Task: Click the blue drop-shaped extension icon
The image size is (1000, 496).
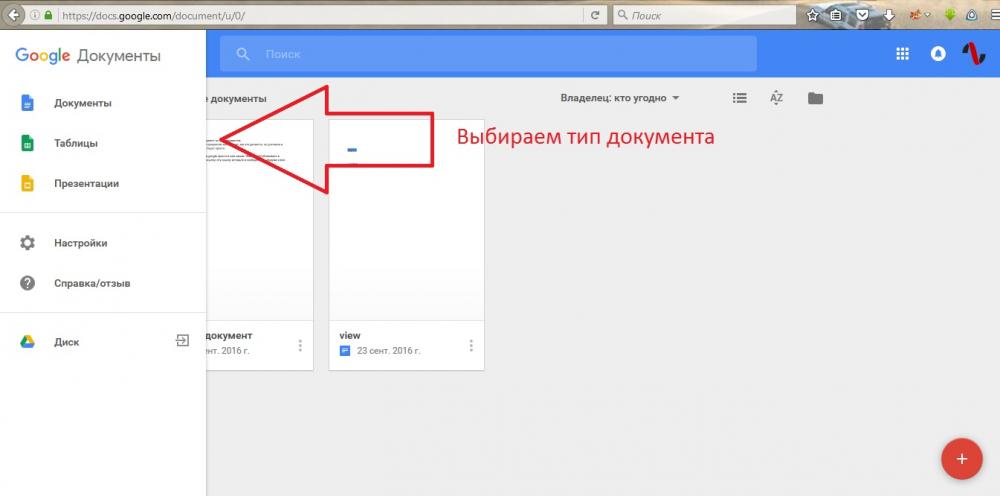Action: [x=972, y=15]
